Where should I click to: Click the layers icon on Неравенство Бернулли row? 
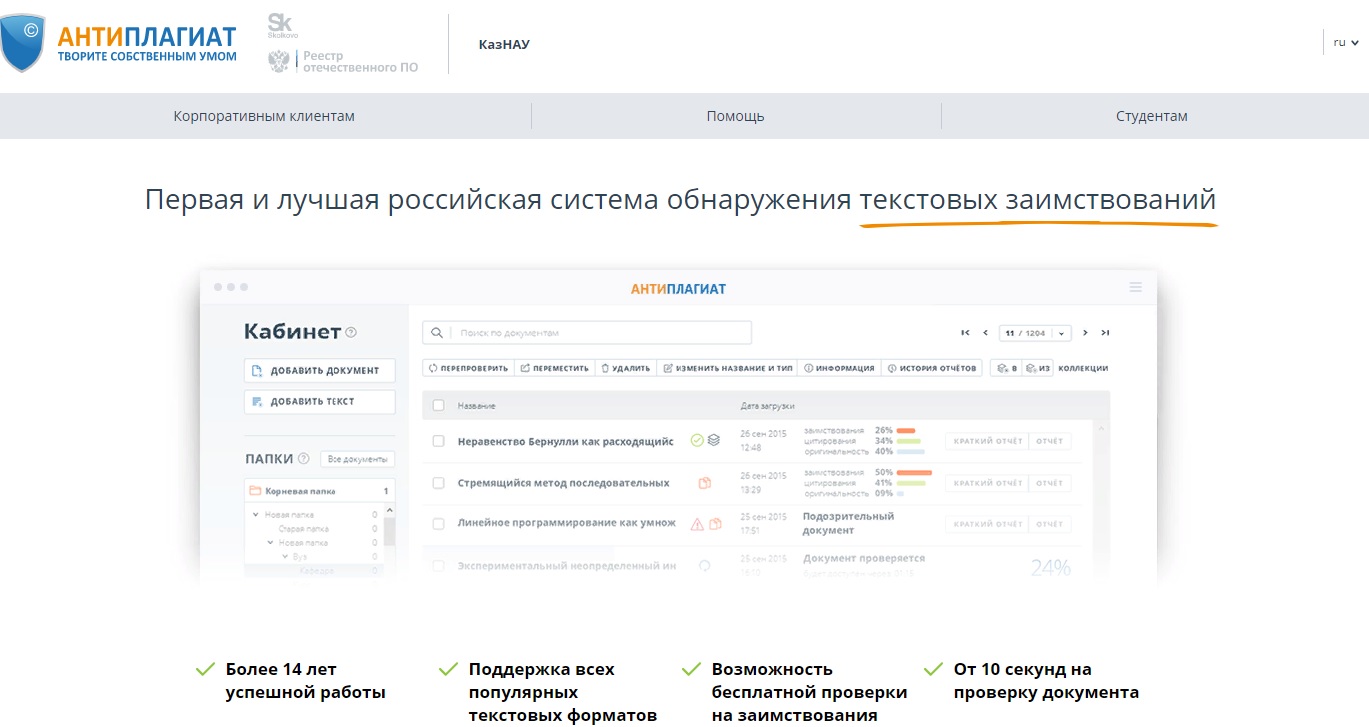[x=714, y=440]
